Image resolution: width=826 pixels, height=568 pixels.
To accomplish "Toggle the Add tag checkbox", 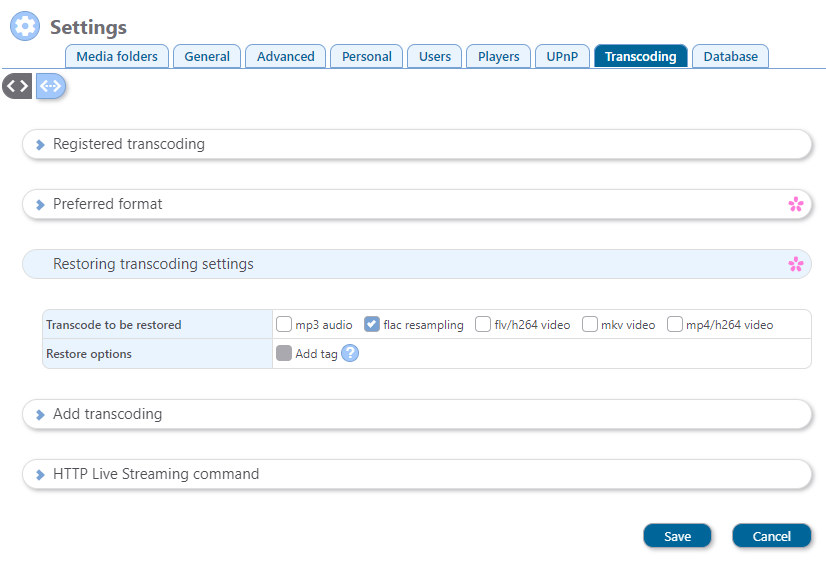I will (284, 353).
